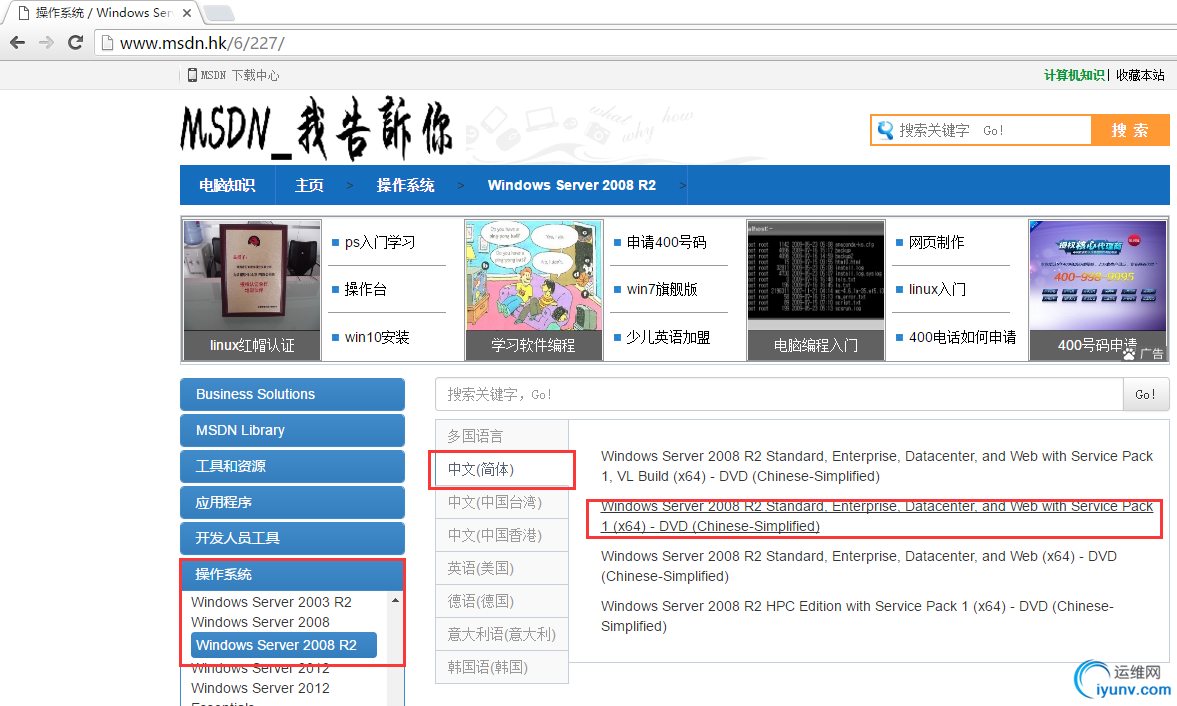
Task: Open ps入门学习 link
Action: click(380, 242)
